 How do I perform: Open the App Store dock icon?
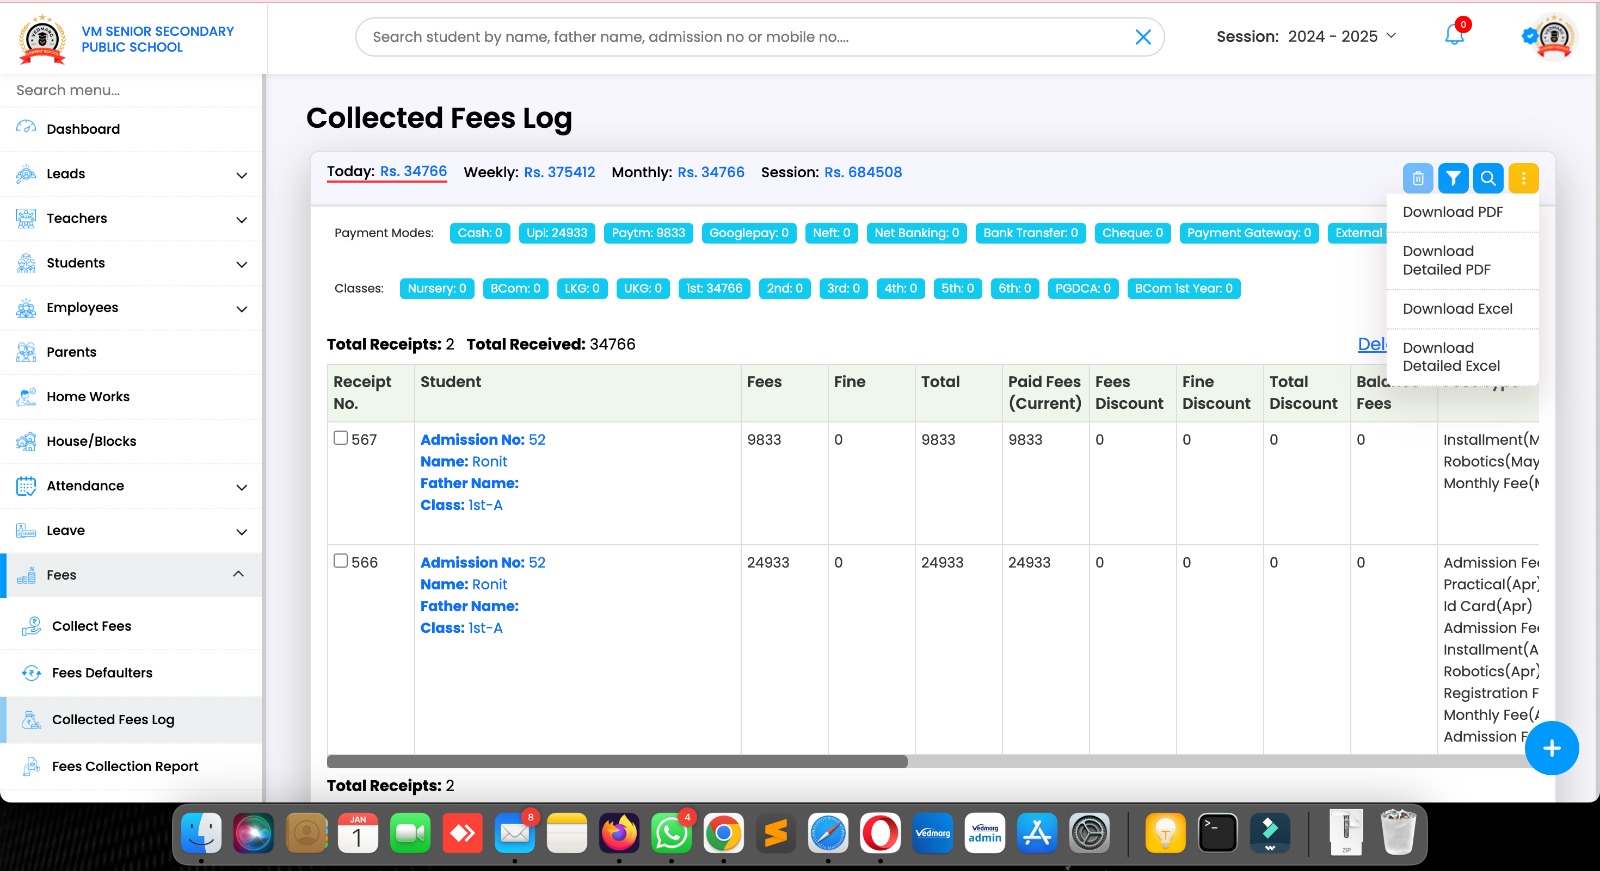coord(1037,832)
